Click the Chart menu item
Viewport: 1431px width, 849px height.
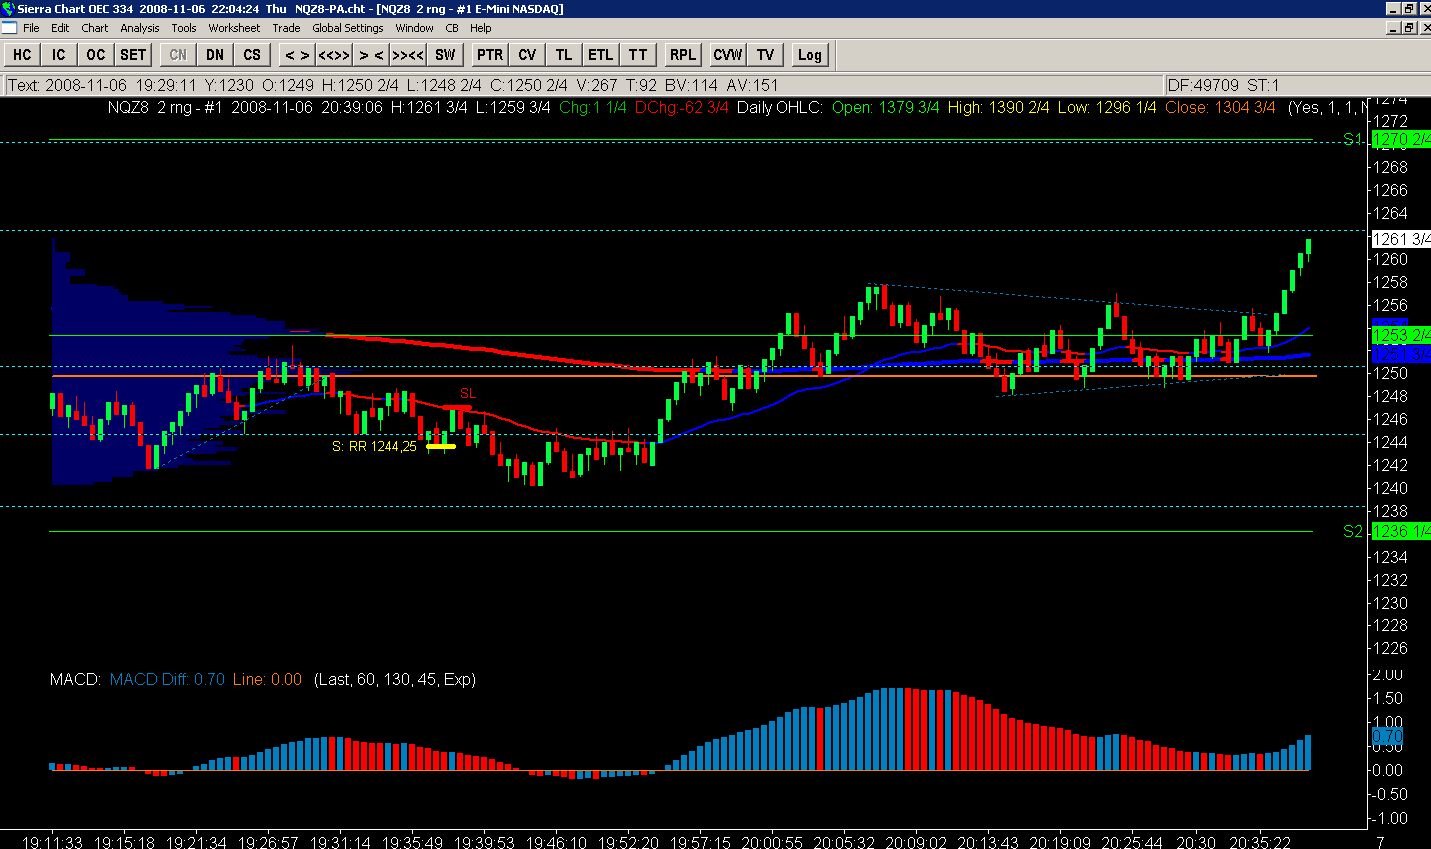click(x=95, y=28)
